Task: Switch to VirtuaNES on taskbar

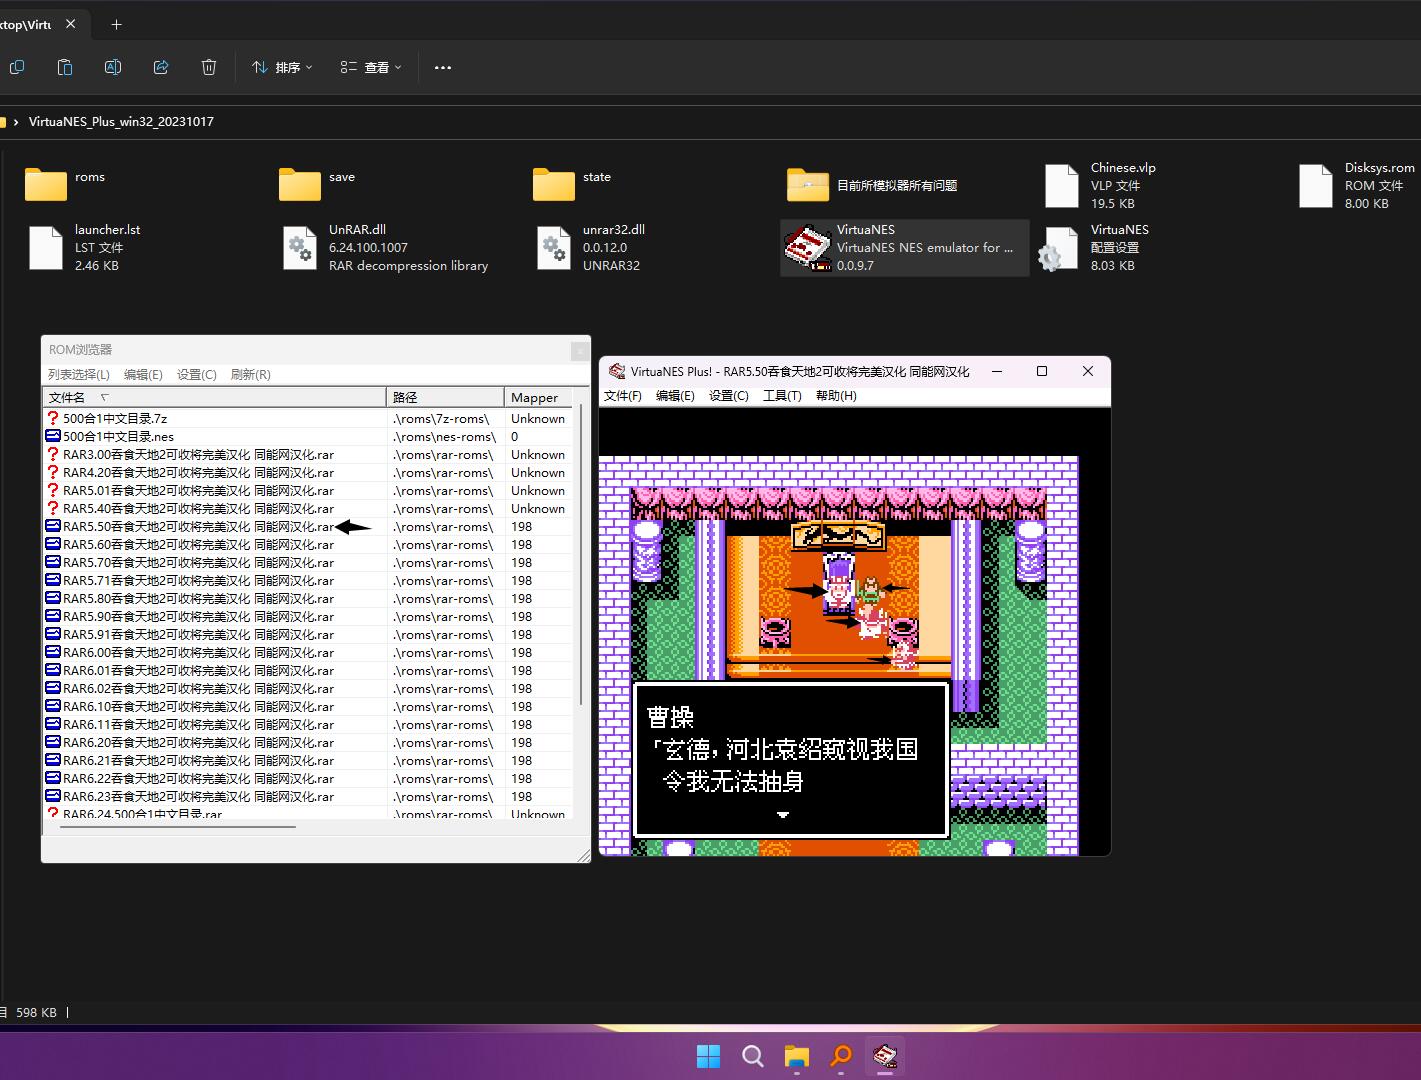Action: pyautogui.click(x=885, y=1056)
